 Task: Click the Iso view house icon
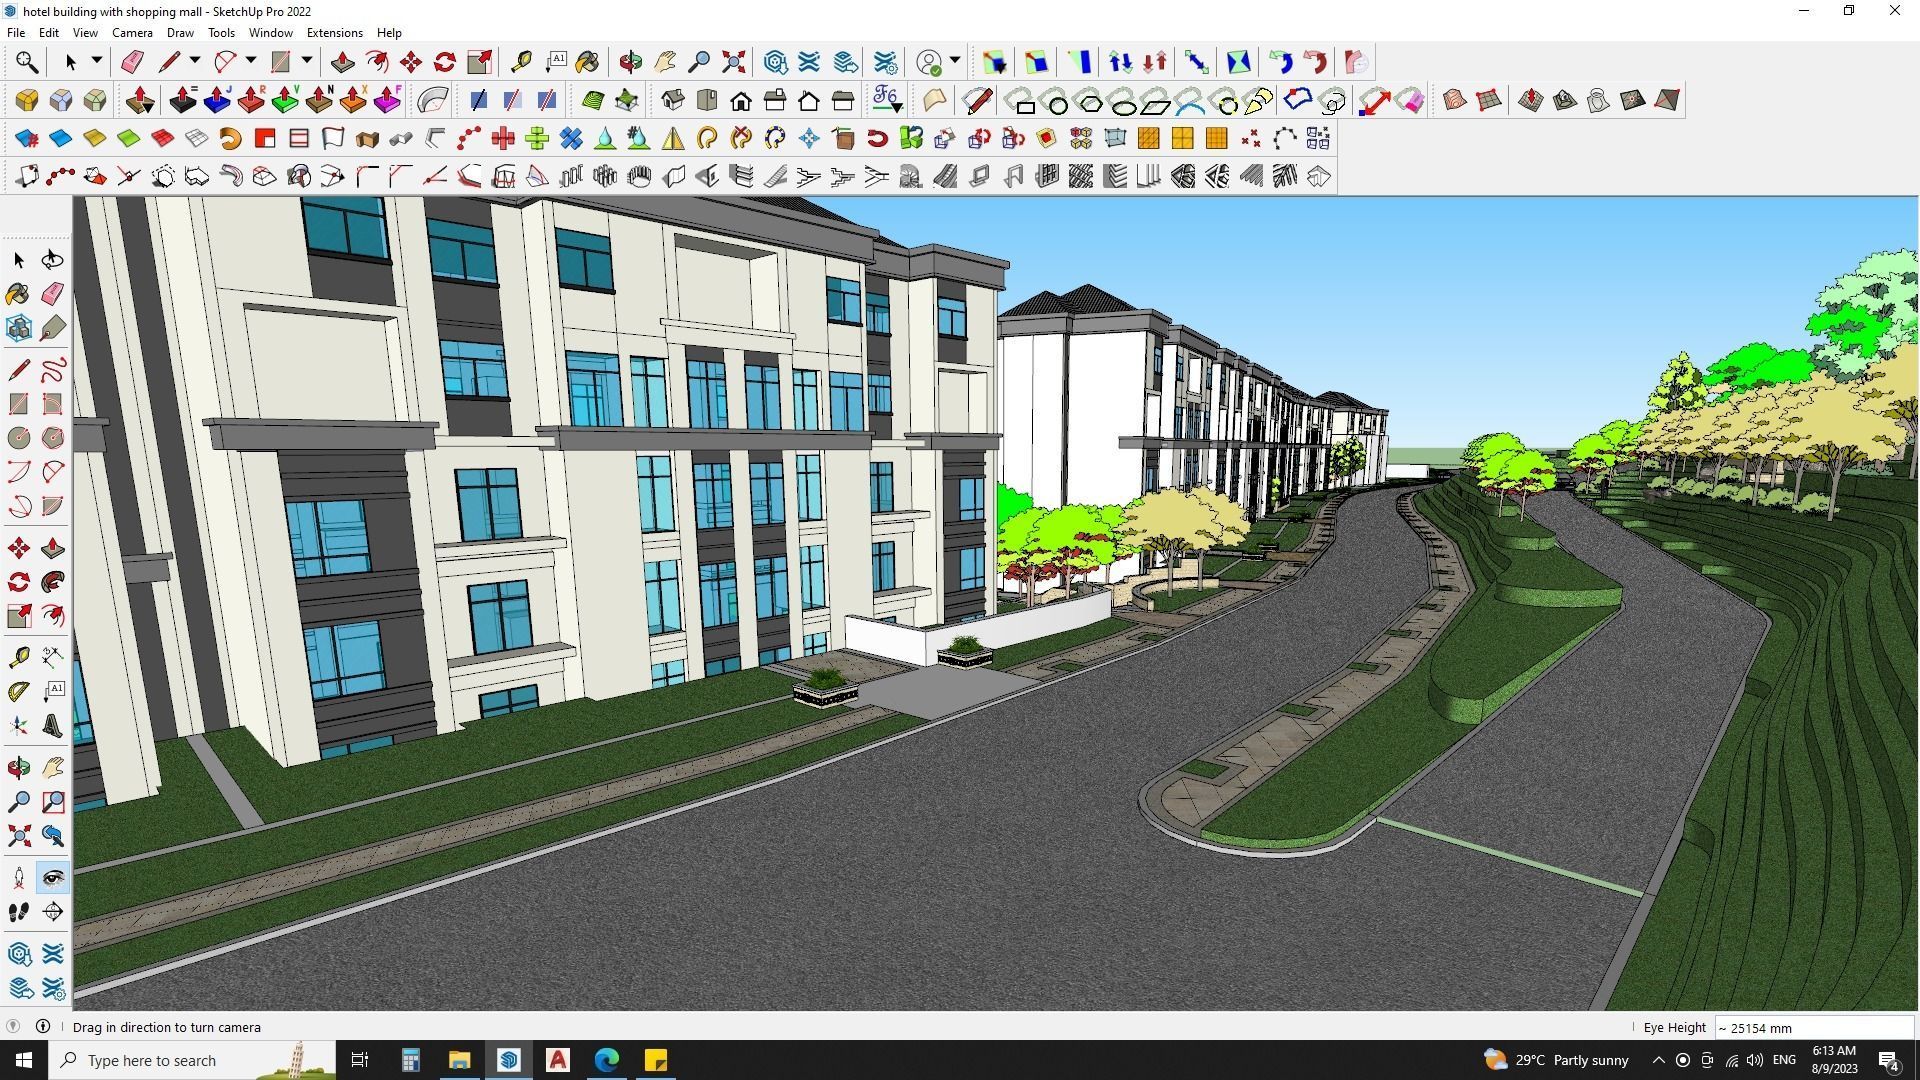(673, 100)
